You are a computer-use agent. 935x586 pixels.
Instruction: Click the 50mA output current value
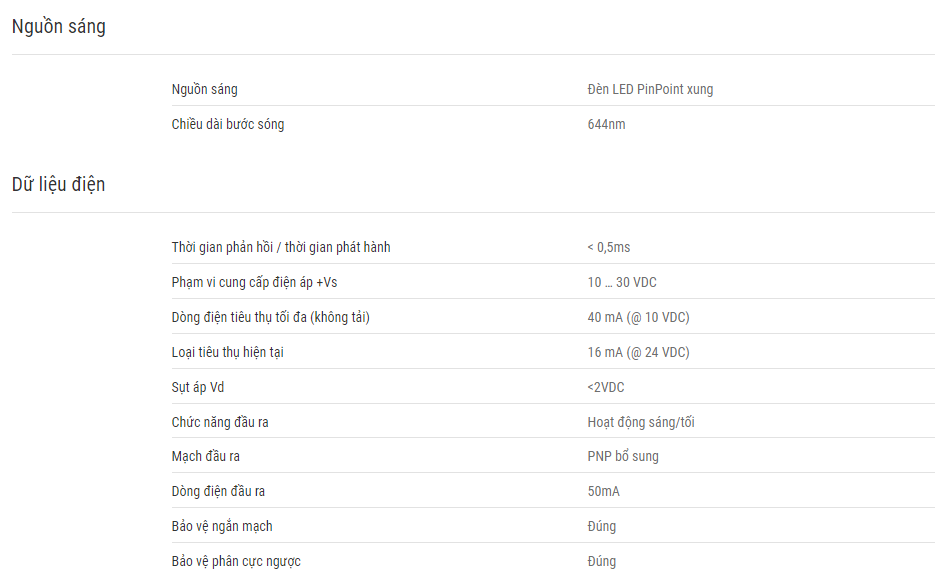click(603, 492)
